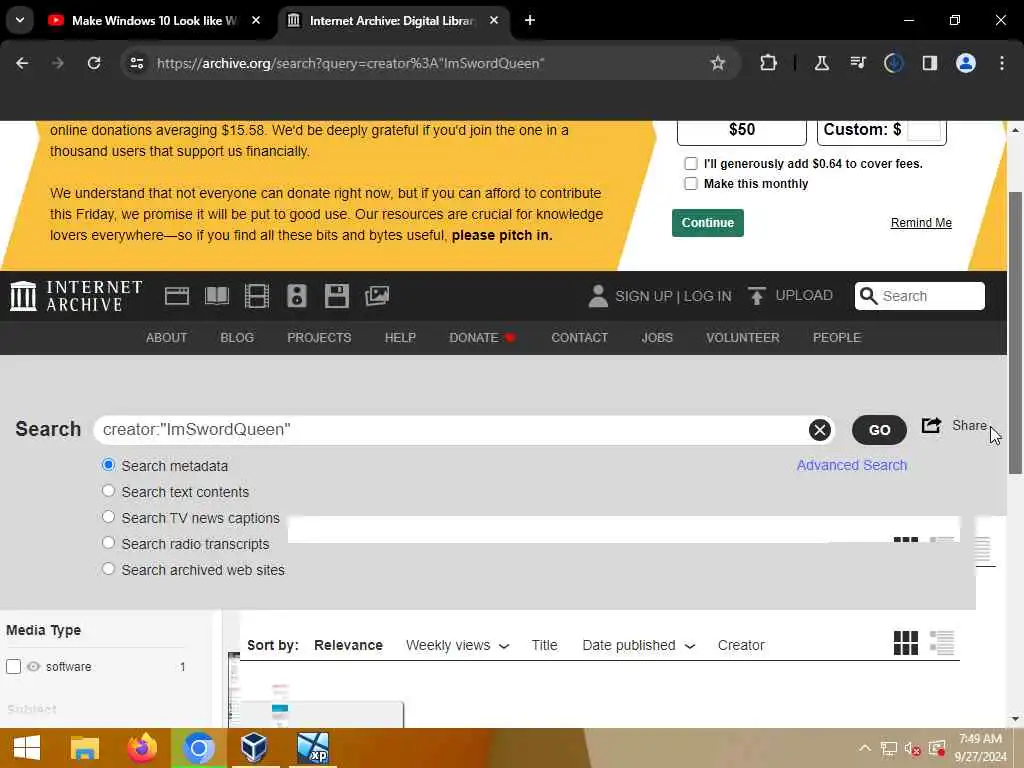Open the browser Extensions puzzle icon
The width and height of the screenshot is (1024, 768).
pos(769,63)
